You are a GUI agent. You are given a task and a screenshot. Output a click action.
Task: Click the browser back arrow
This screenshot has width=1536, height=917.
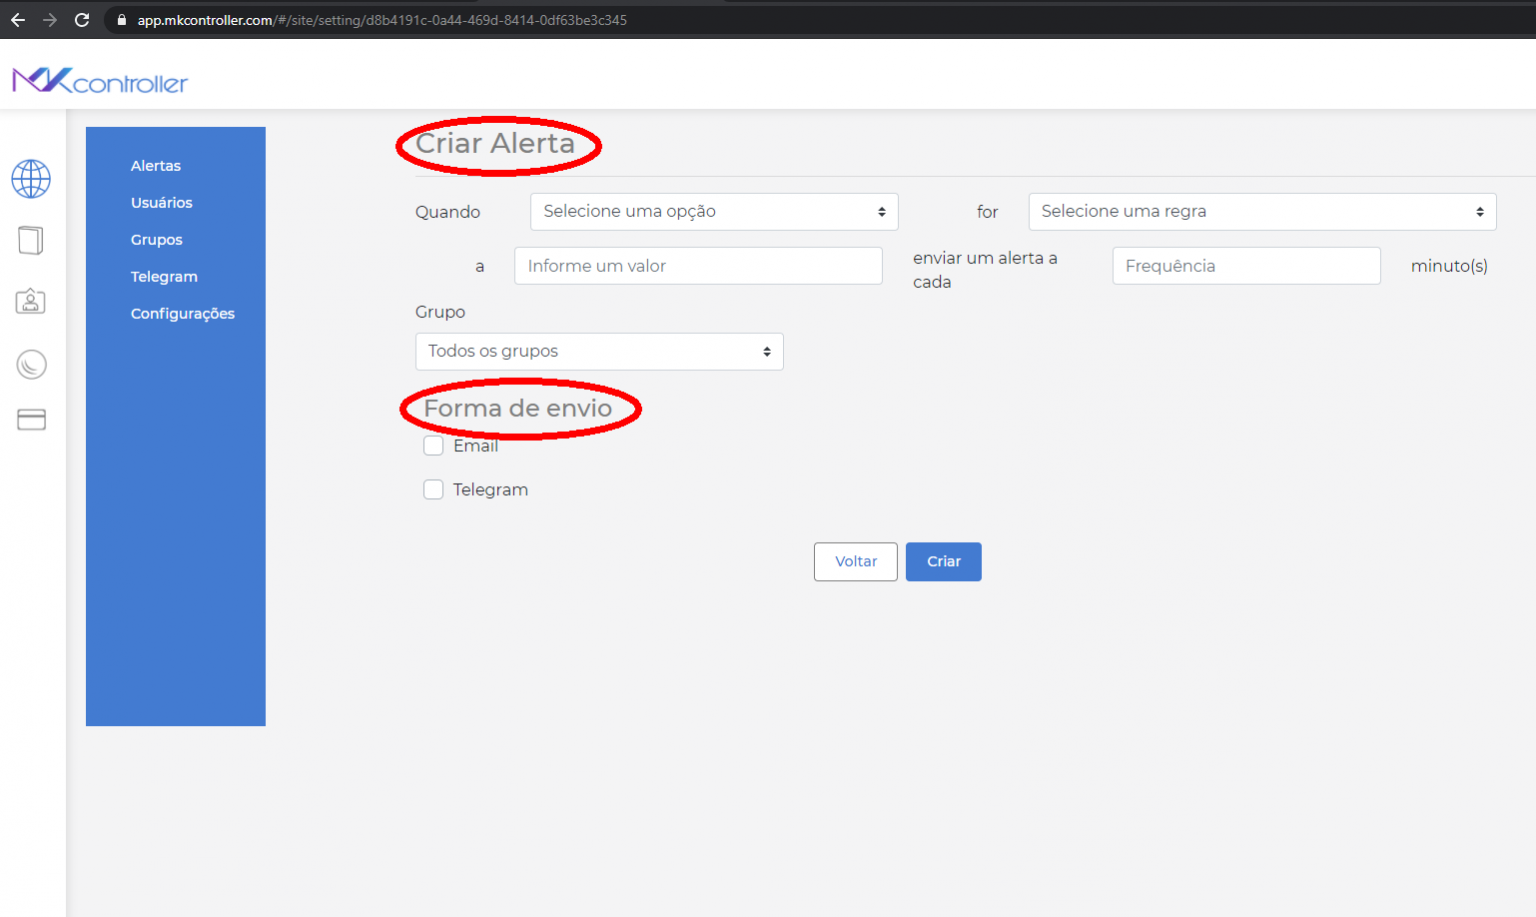(x=18, y=19)
